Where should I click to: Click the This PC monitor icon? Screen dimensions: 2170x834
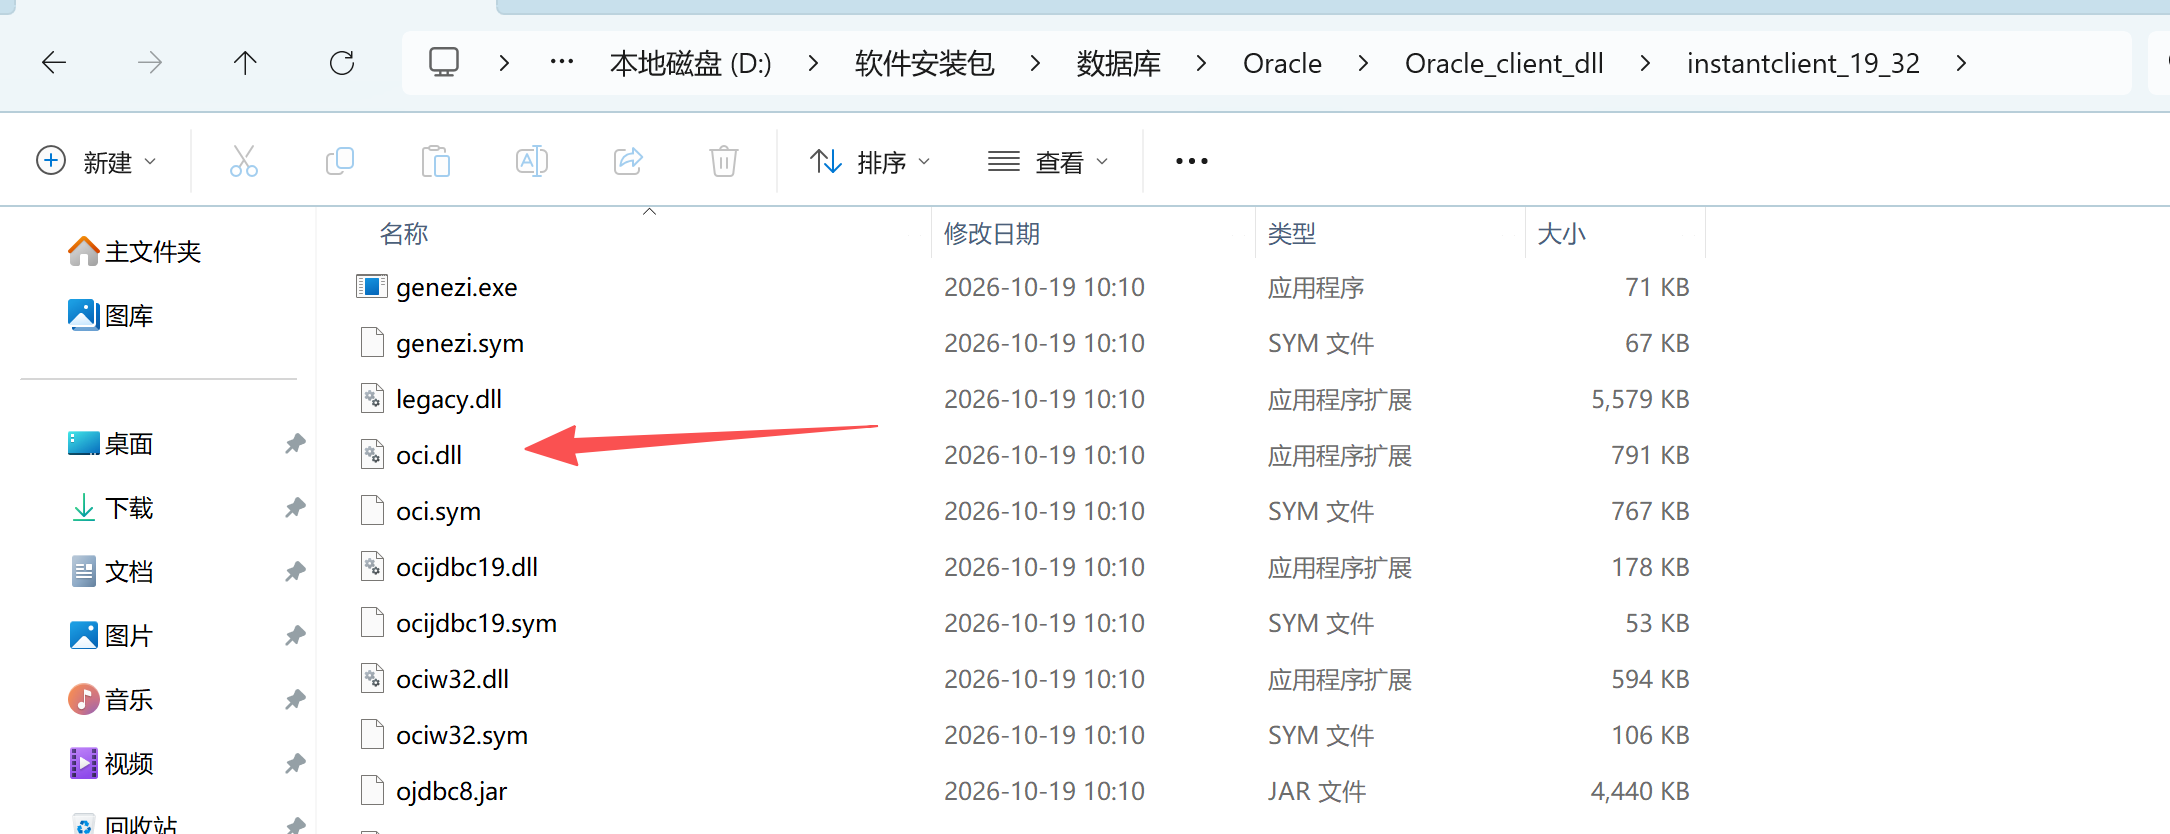tap(444, 63)
